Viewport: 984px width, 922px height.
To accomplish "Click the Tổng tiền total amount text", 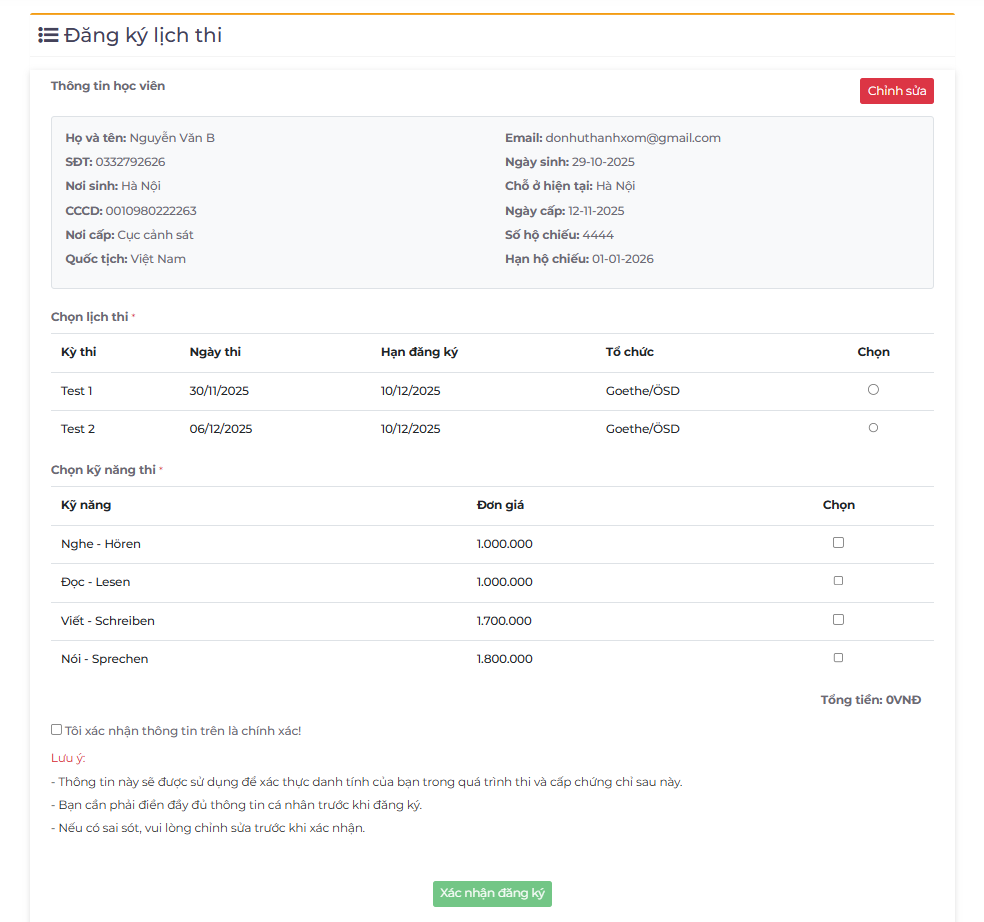I will [x=870, y=700].
